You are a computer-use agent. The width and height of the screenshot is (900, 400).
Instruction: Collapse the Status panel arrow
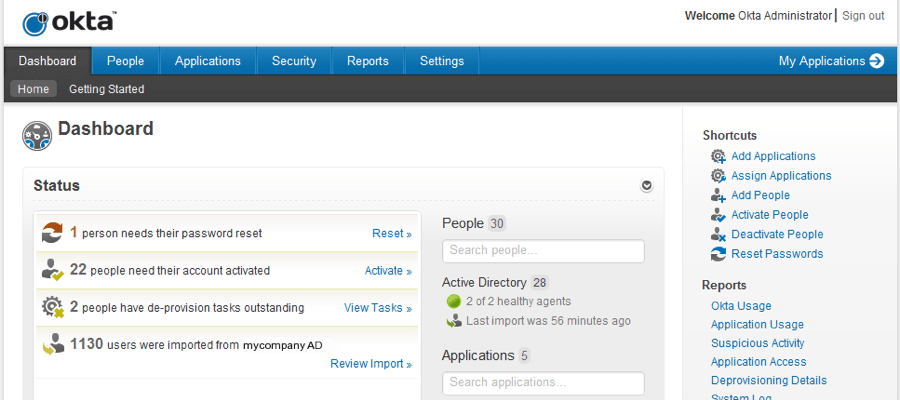tap(647, 185)
